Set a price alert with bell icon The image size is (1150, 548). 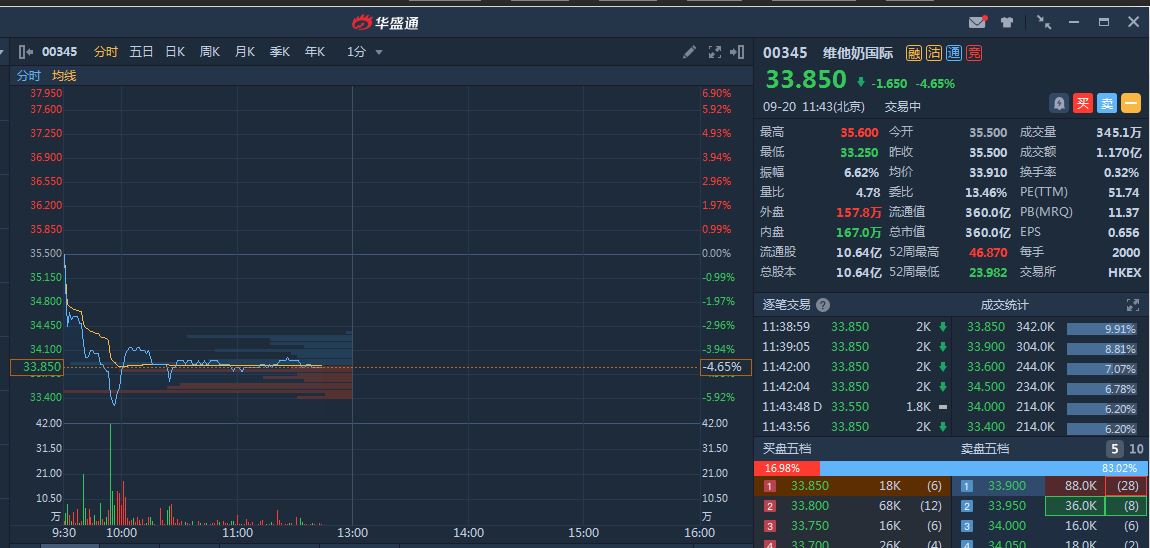click(x=1060, y=103)
